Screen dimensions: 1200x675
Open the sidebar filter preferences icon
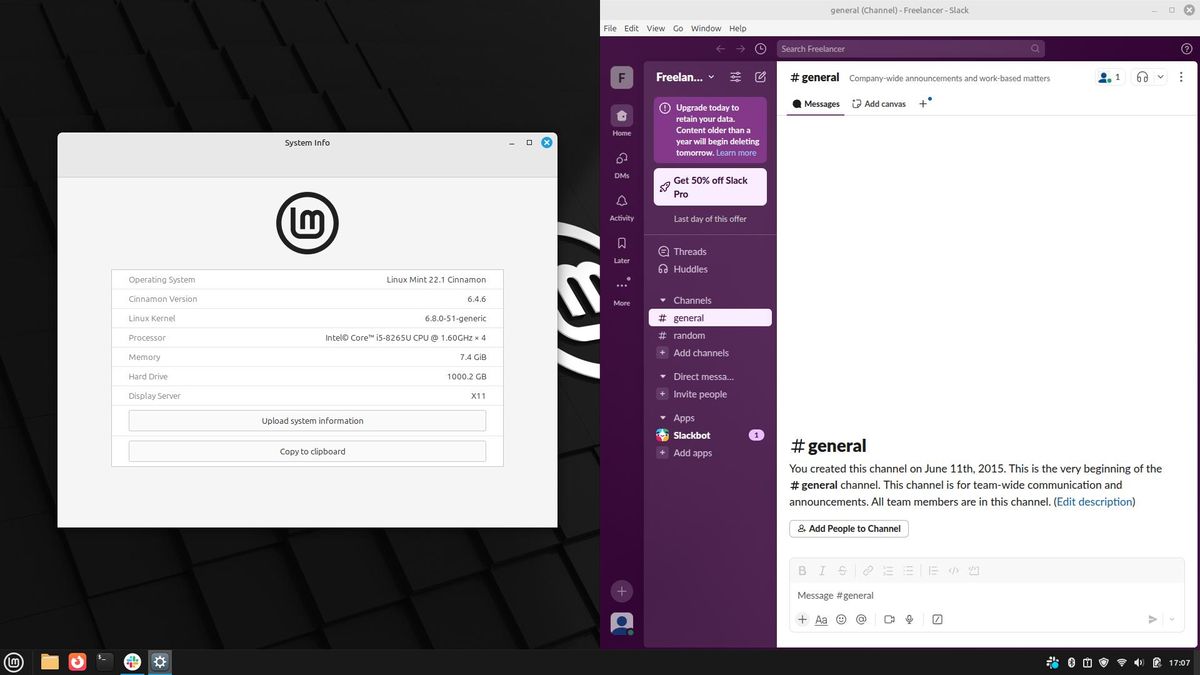(736, 77)
